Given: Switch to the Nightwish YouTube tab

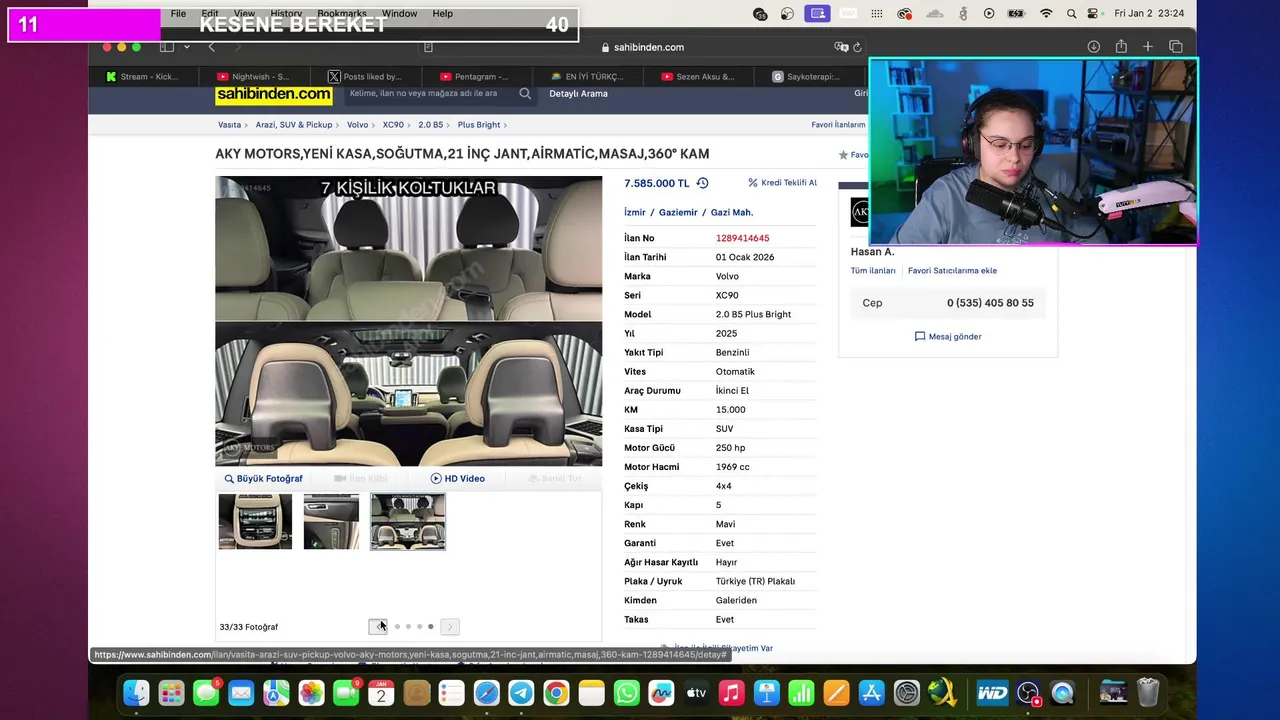Looking at the screenshot, I should click(x=254, y=76).
